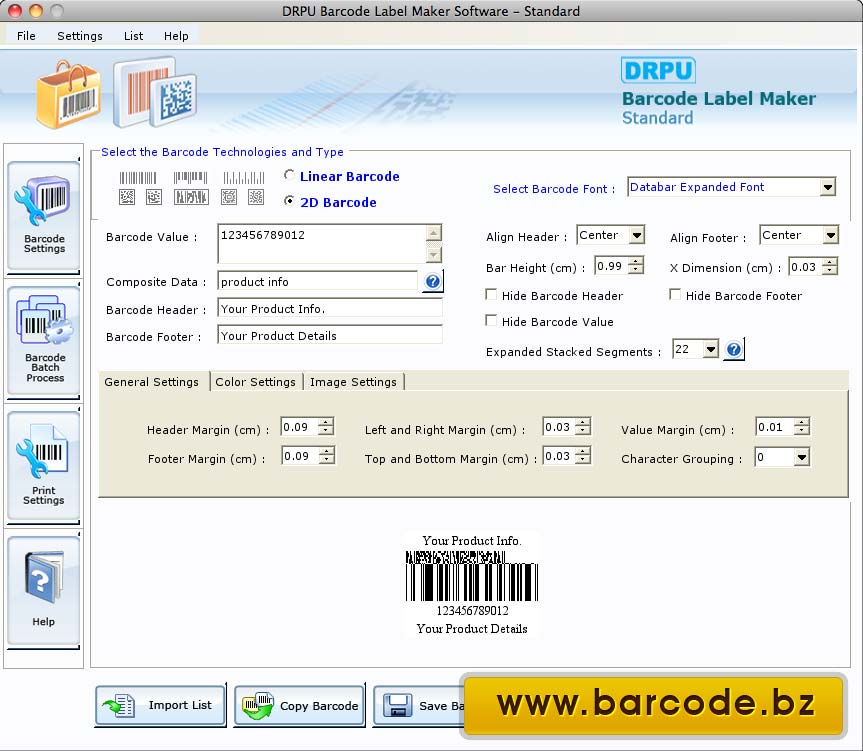Toggle Hide Barcode Value checkbox
The width and height of the screenshot is (863, 751).
coord(491,321)
